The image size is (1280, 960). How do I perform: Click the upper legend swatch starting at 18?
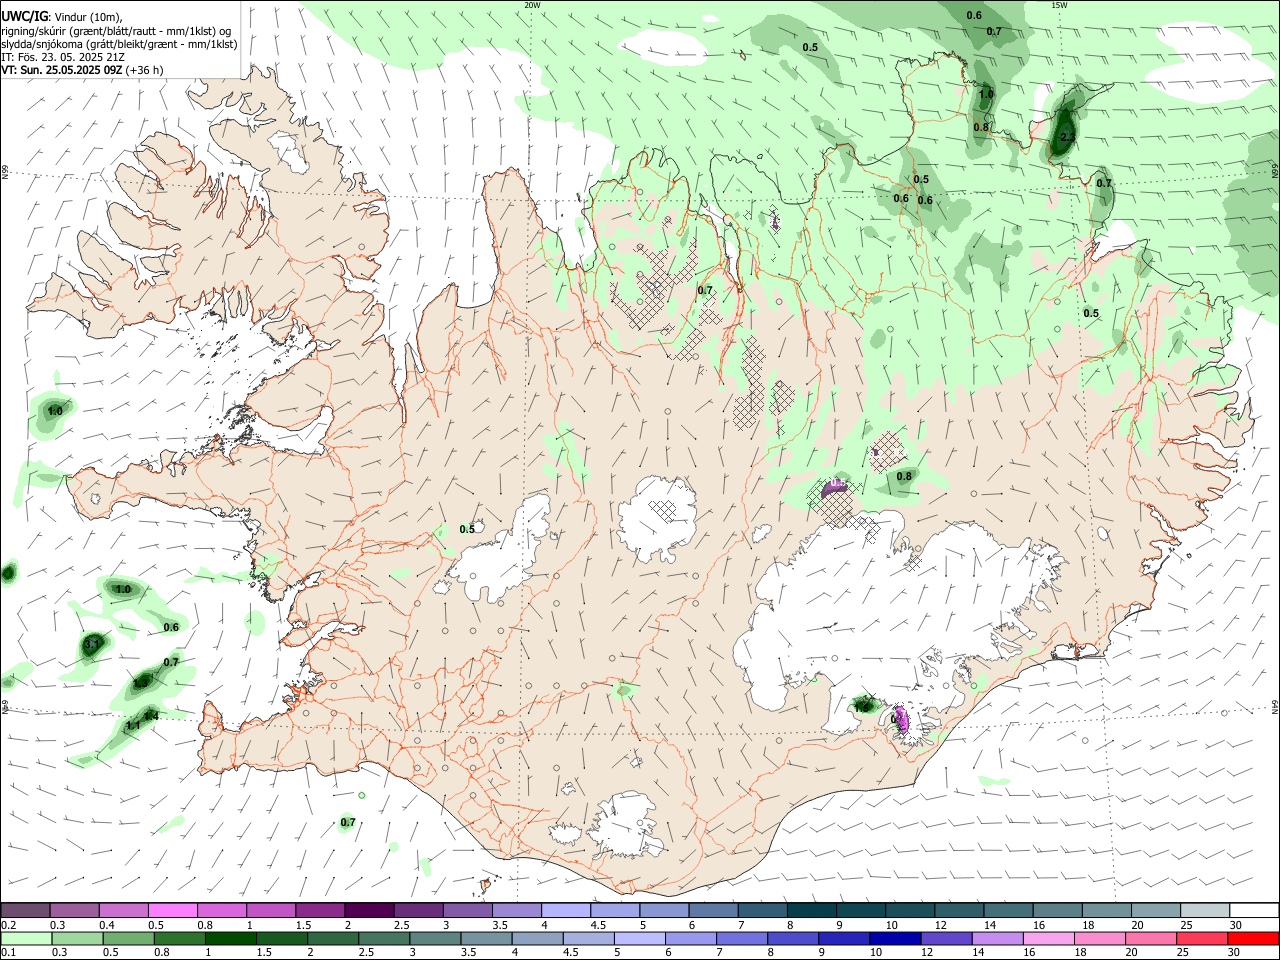pyautogui.click(x=1106, y=910)
